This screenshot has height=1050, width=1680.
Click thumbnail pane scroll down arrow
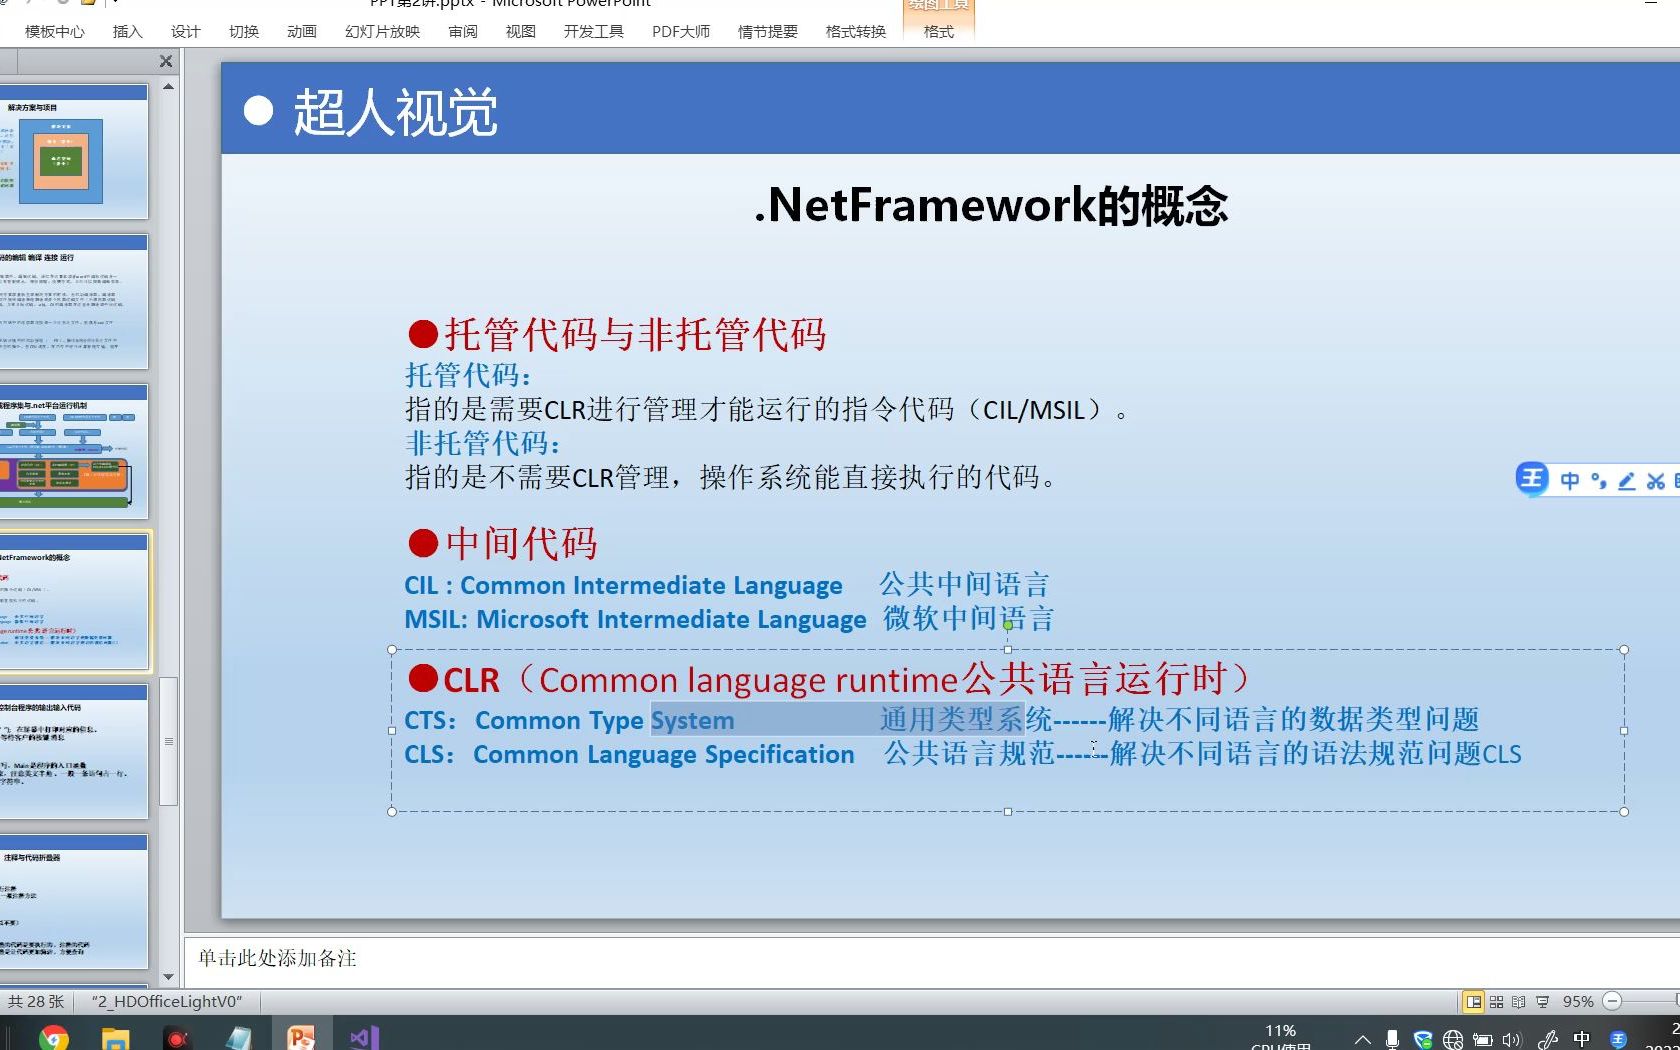(168, 977)
